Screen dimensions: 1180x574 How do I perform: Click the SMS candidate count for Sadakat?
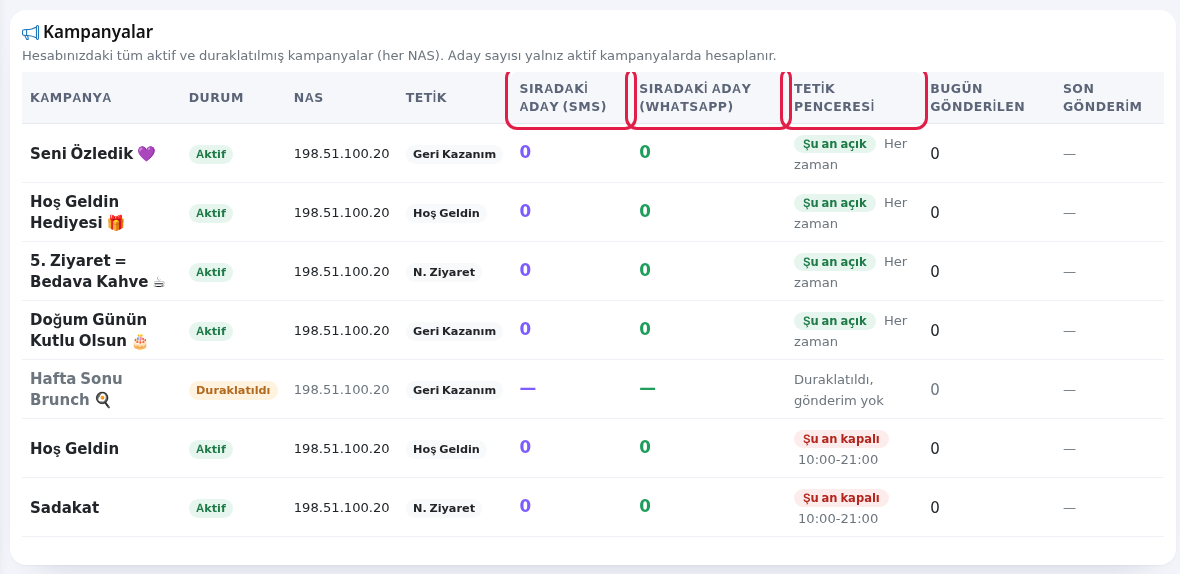[525, 506]
